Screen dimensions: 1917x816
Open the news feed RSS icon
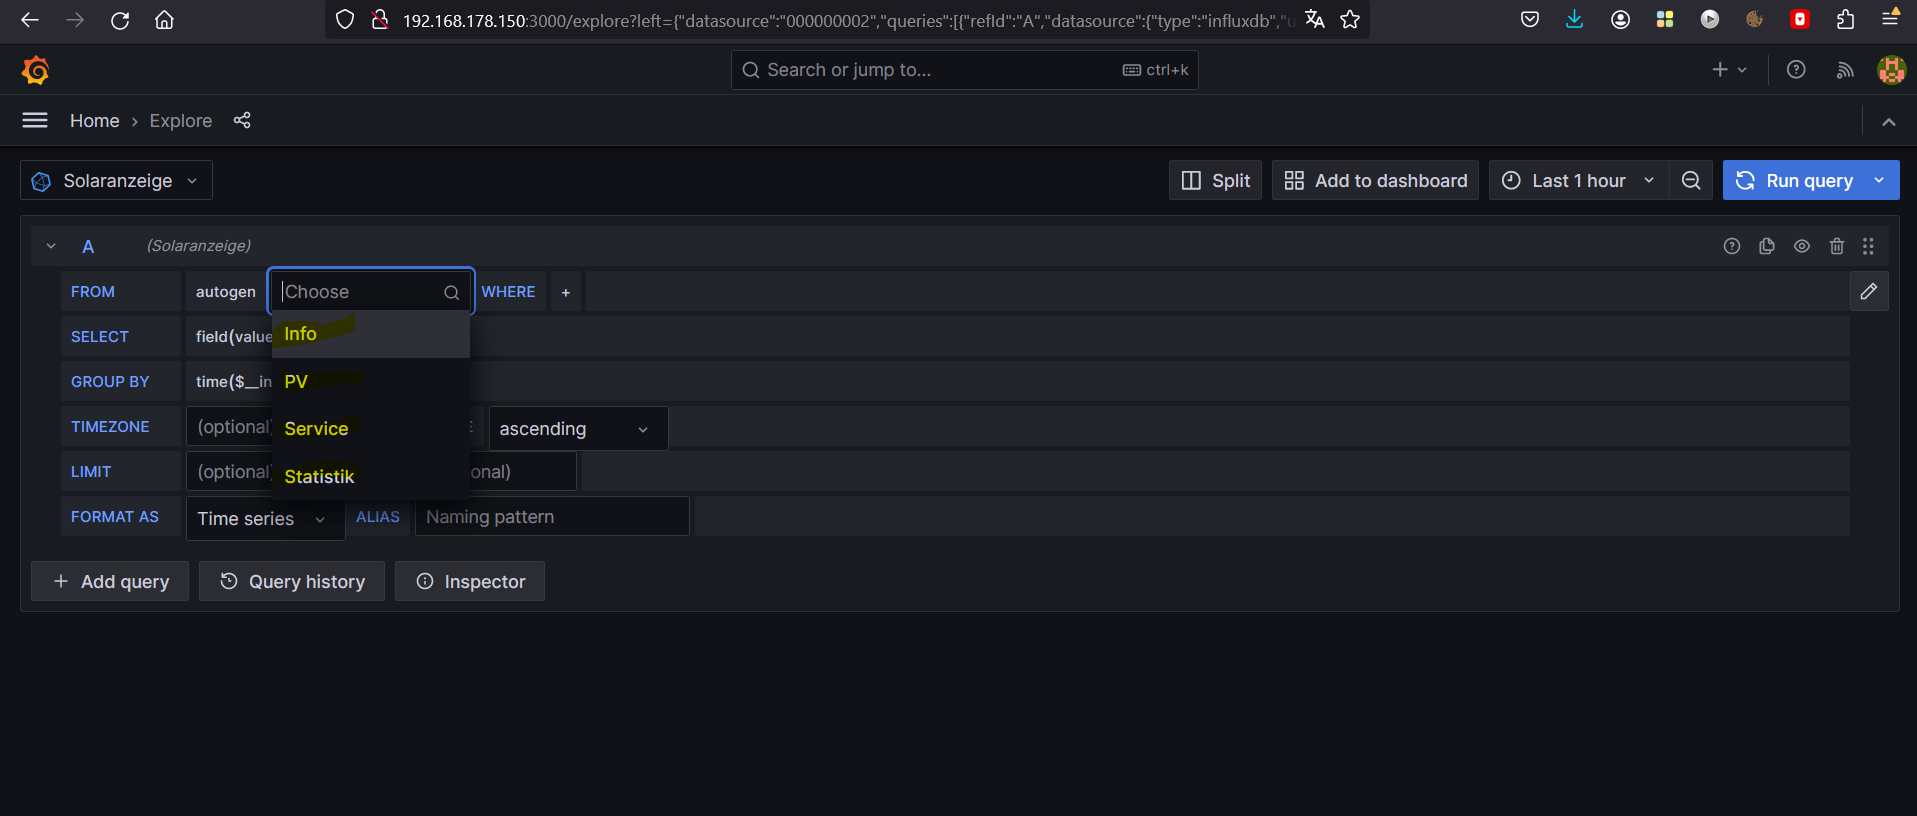pyautogui.click(x=1845, y=70)
